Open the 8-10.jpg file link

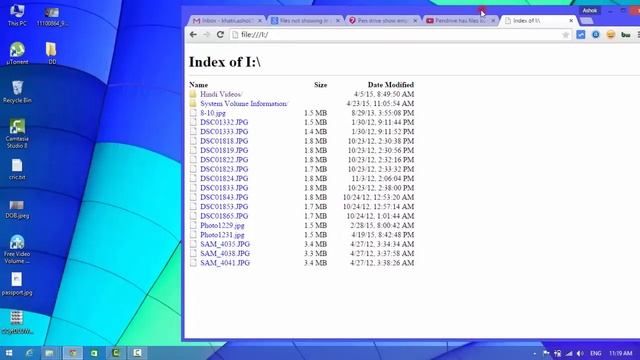(213, 113)
